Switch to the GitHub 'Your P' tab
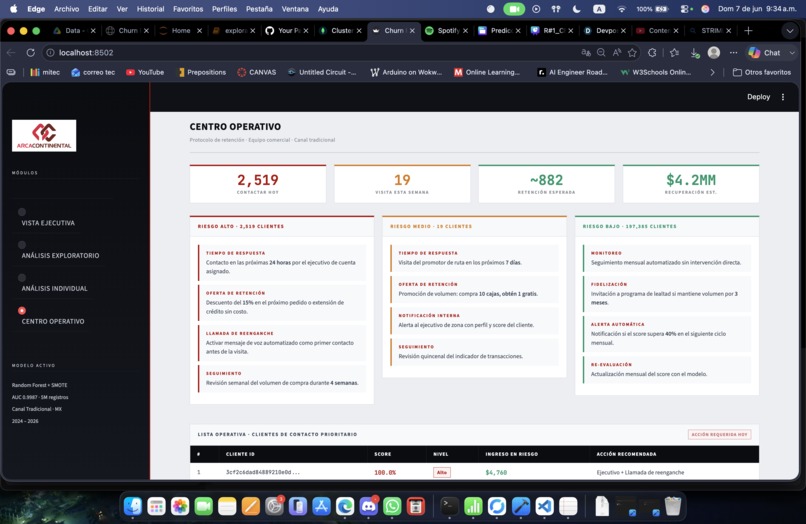806x524 pixels. [284, 30]
